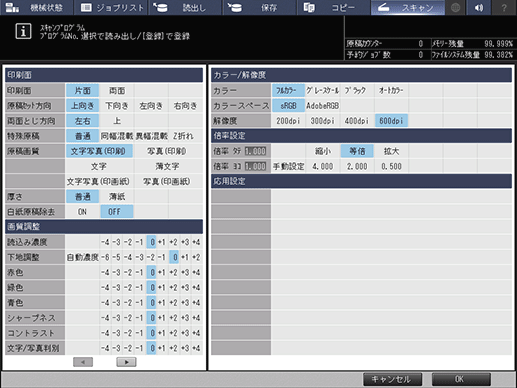The image size is (517, 388).
Task: Go to previous page with left arrow
Action: (83, 362)
